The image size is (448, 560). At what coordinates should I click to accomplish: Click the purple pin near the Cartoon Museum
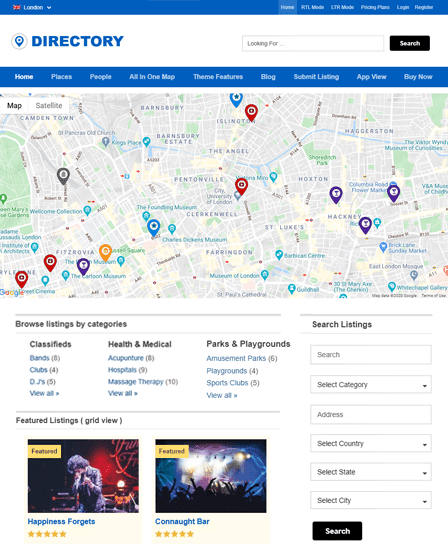(x=83, y=266)
